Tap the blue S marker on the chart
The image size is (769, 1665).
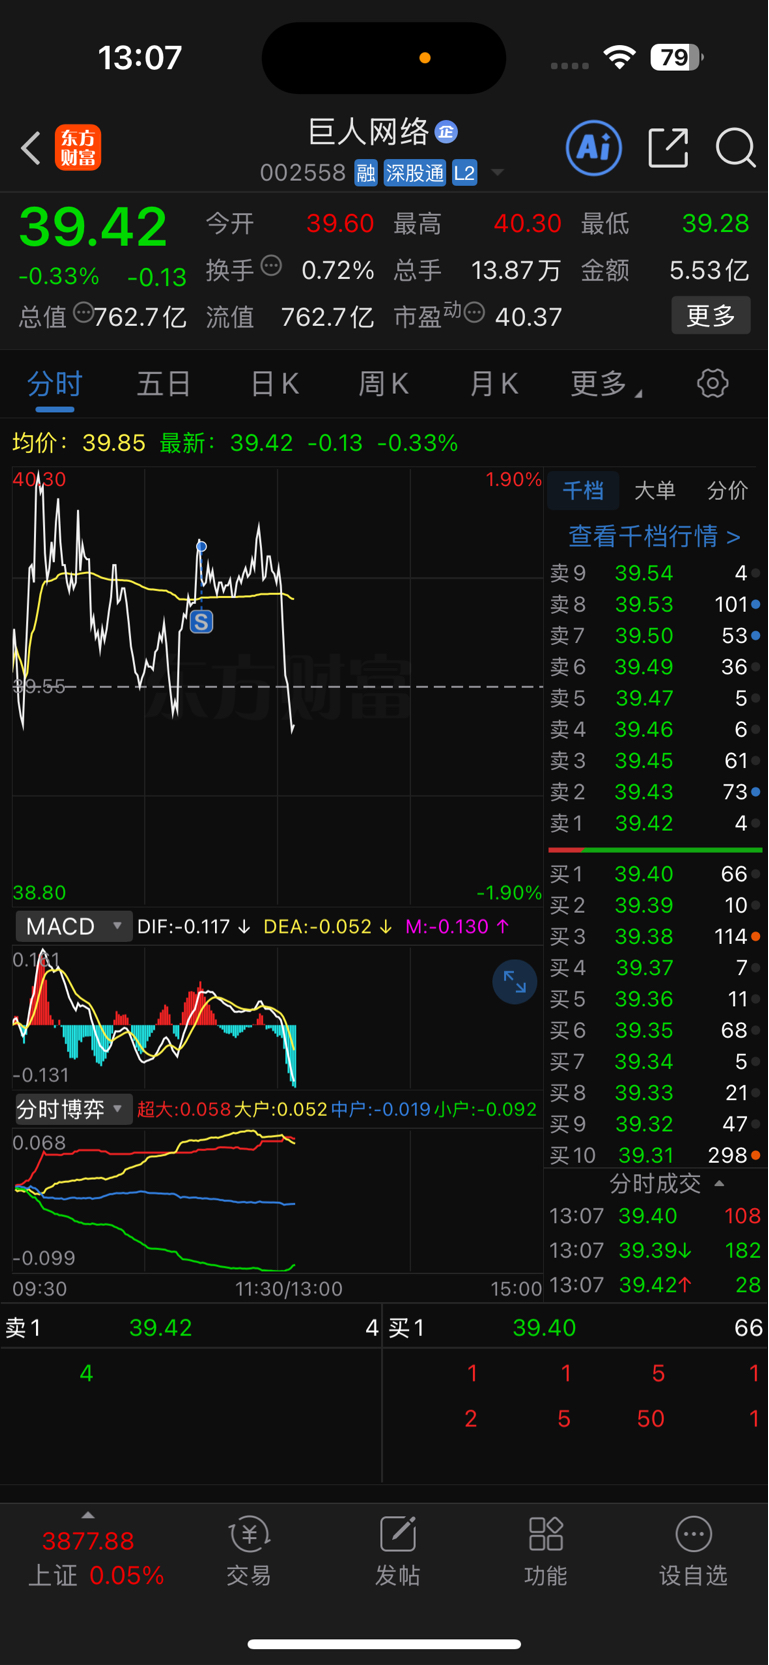point(201,622)
